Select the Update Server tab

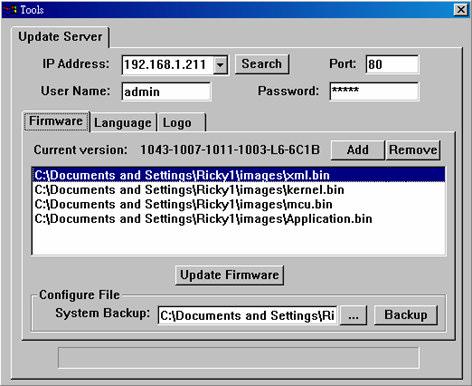pos(60,37)
